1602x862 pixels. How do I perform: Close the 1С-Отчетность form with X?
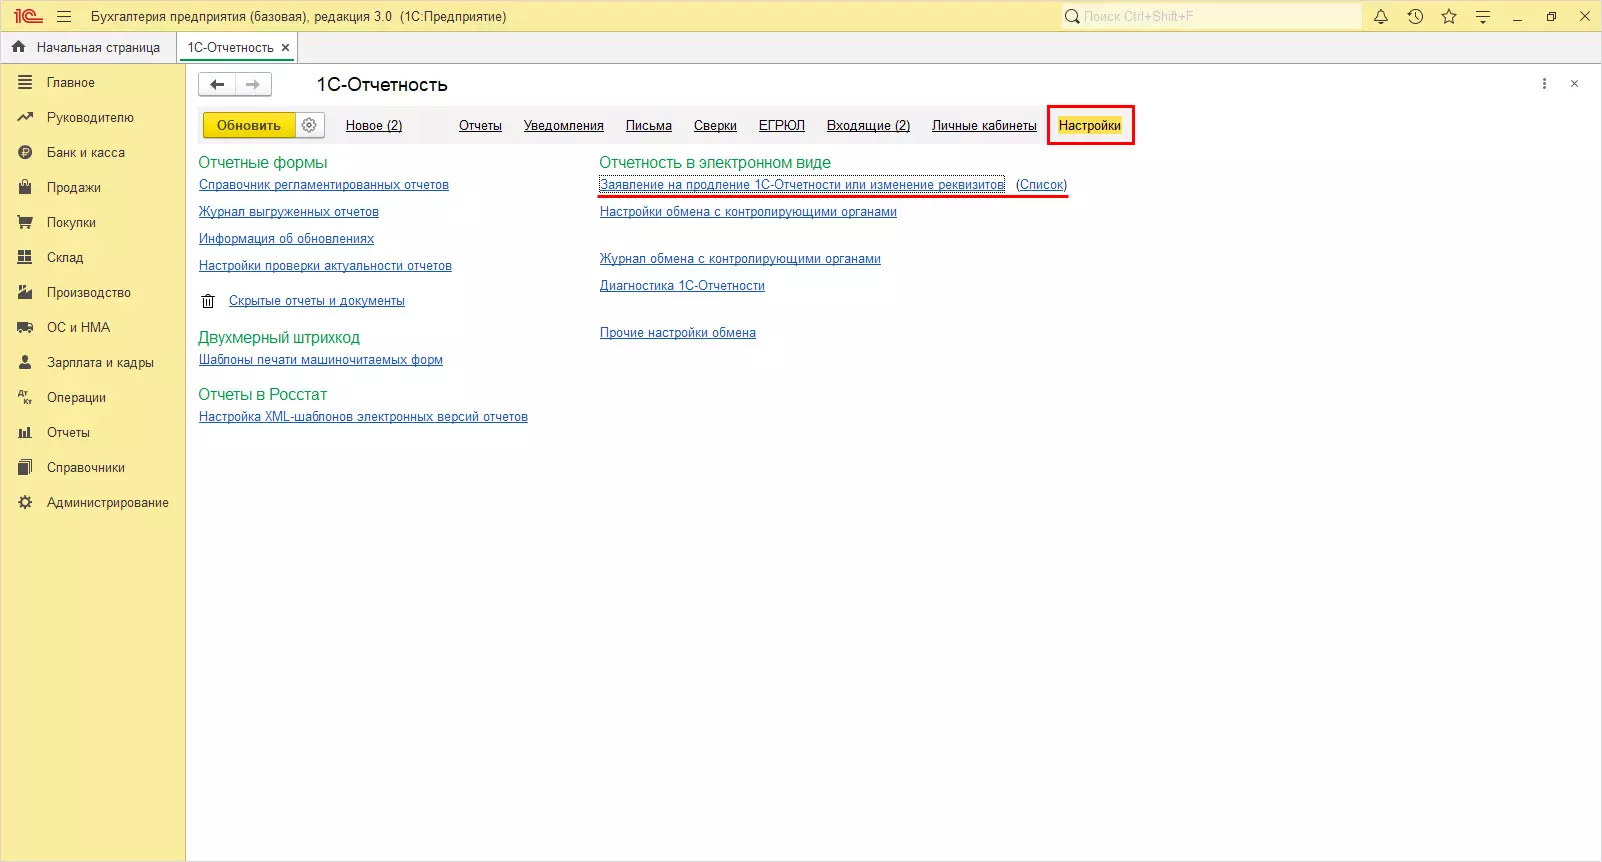[1574, 84]
